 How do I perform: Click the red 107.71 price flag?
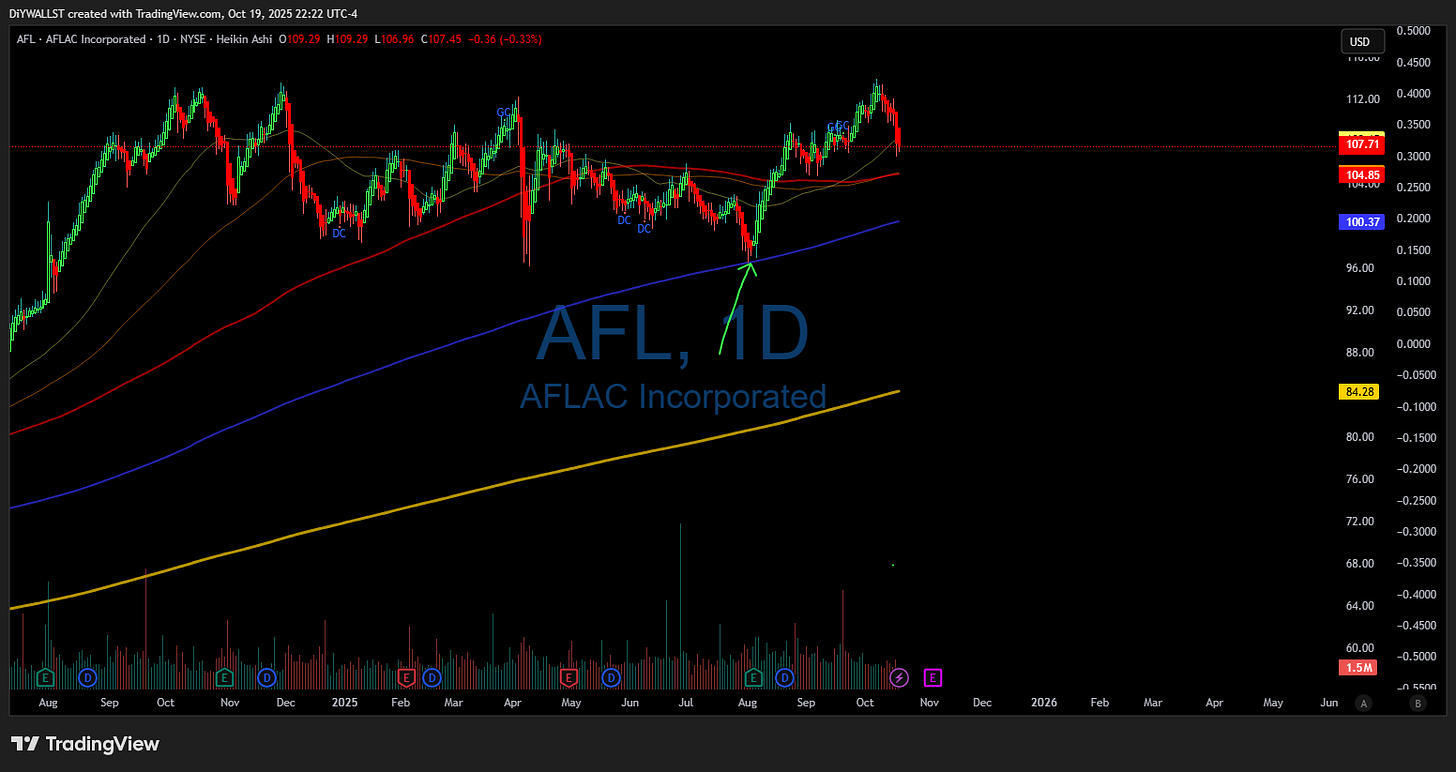click(x=1362, y=143)
